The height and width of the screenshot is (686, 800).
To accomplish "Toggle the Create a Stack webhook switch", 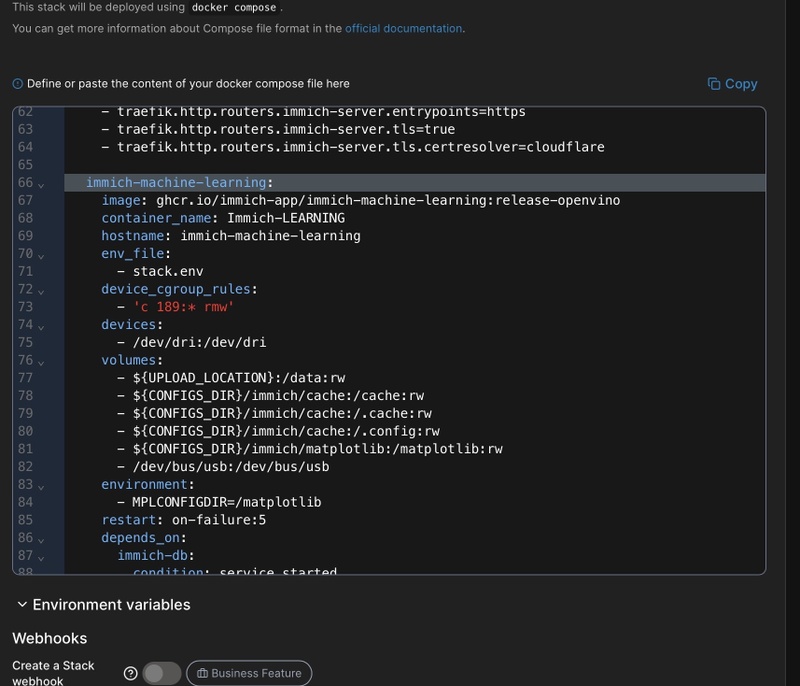I will tap(162, 673).
